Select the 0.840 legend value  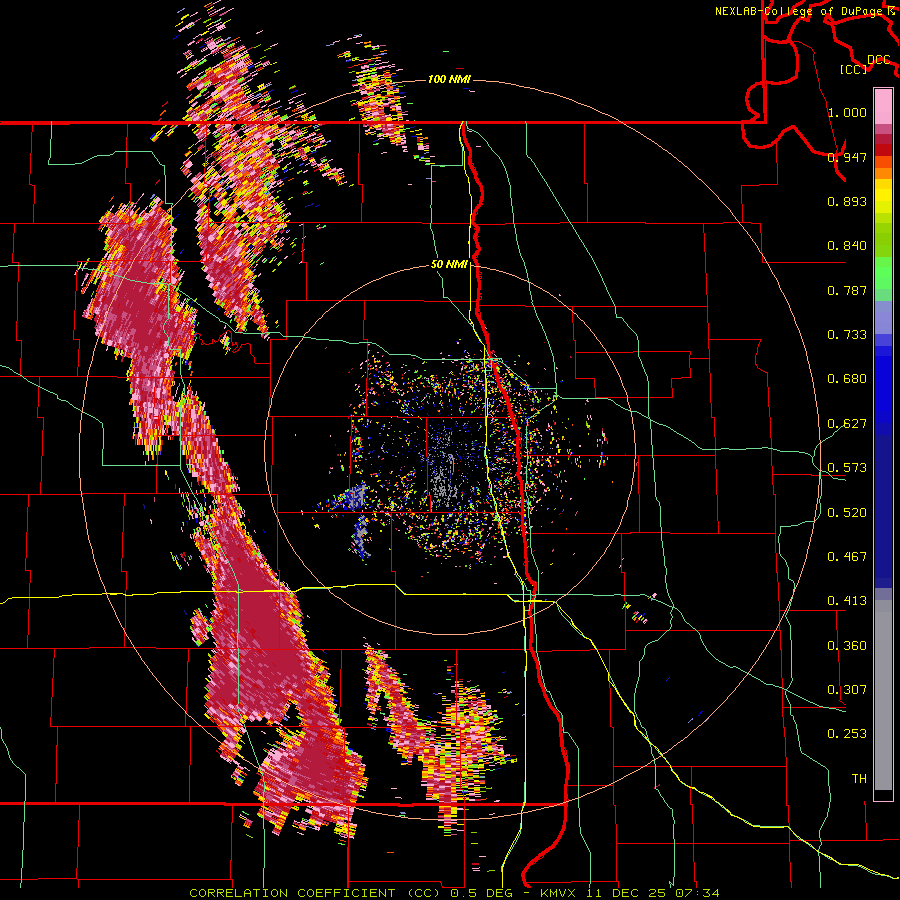click(x=847, y=246)
